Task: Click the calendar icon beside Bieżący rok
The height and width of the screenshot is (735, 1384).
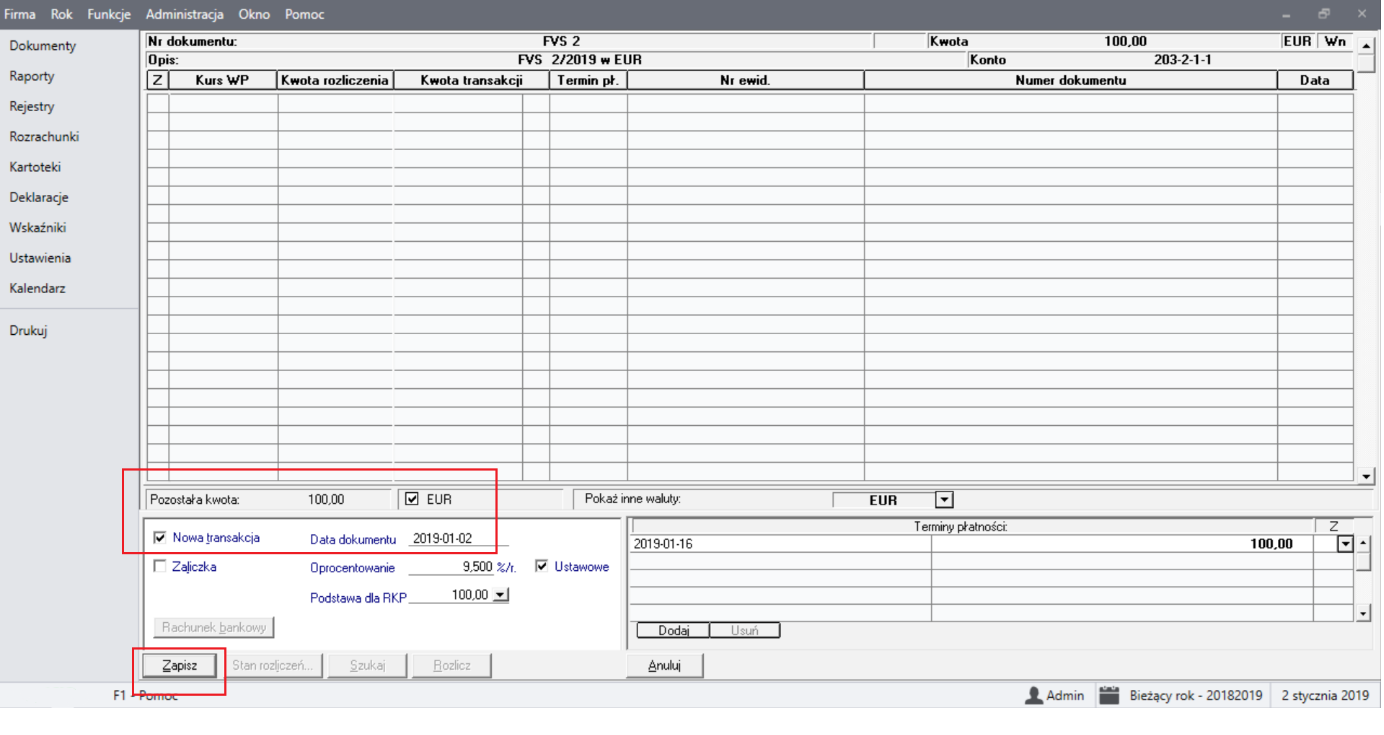Action: tap(1108, 695)
